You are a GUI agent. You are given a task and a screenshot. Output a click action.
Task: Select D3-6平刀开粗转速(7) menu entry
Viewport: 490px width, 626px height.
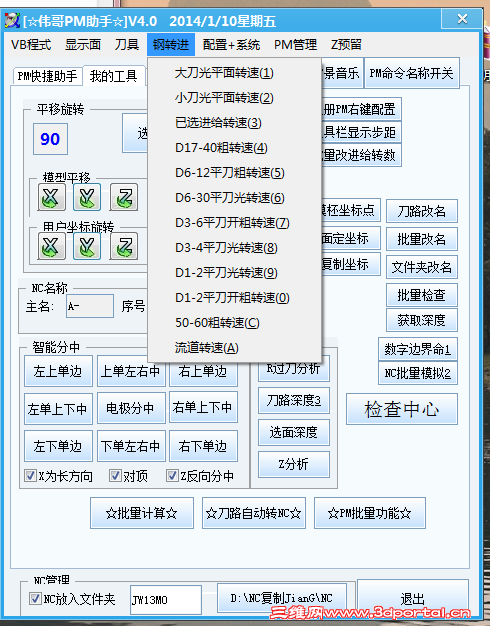pos(234,223)
